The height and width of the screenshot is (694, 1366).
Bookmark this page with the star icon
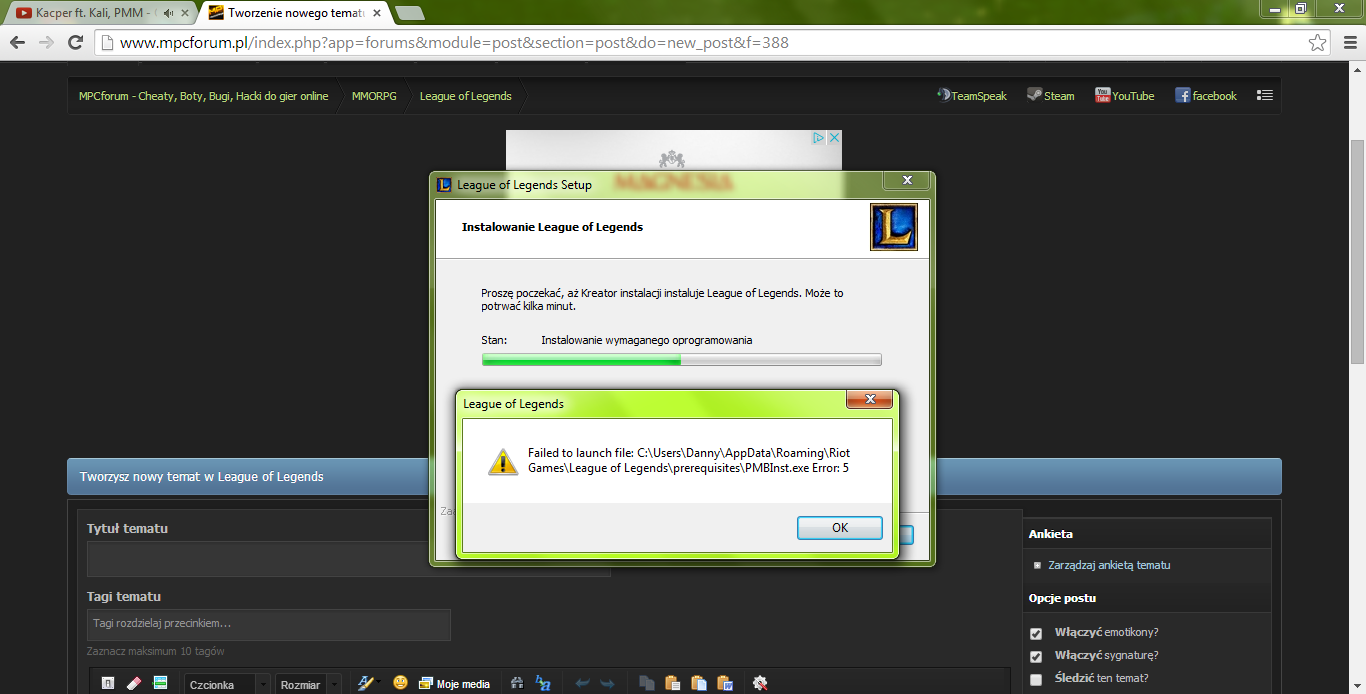tap(1318, 43)
